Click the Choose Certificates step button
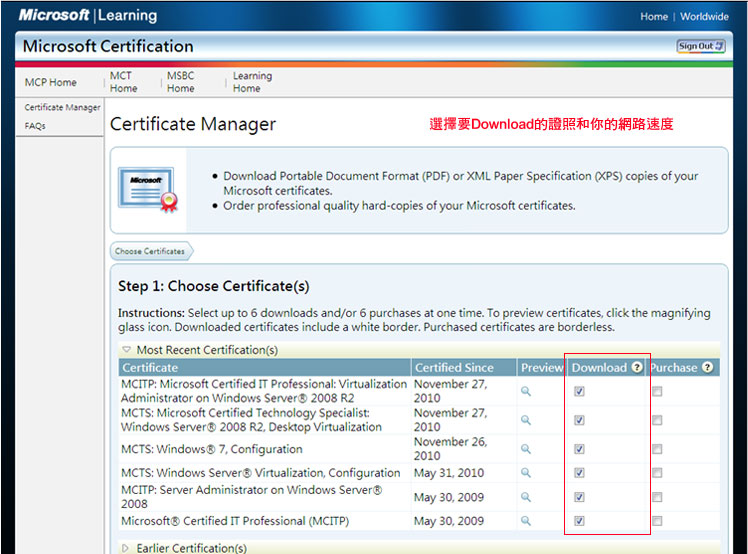 (x=151, y=251)
